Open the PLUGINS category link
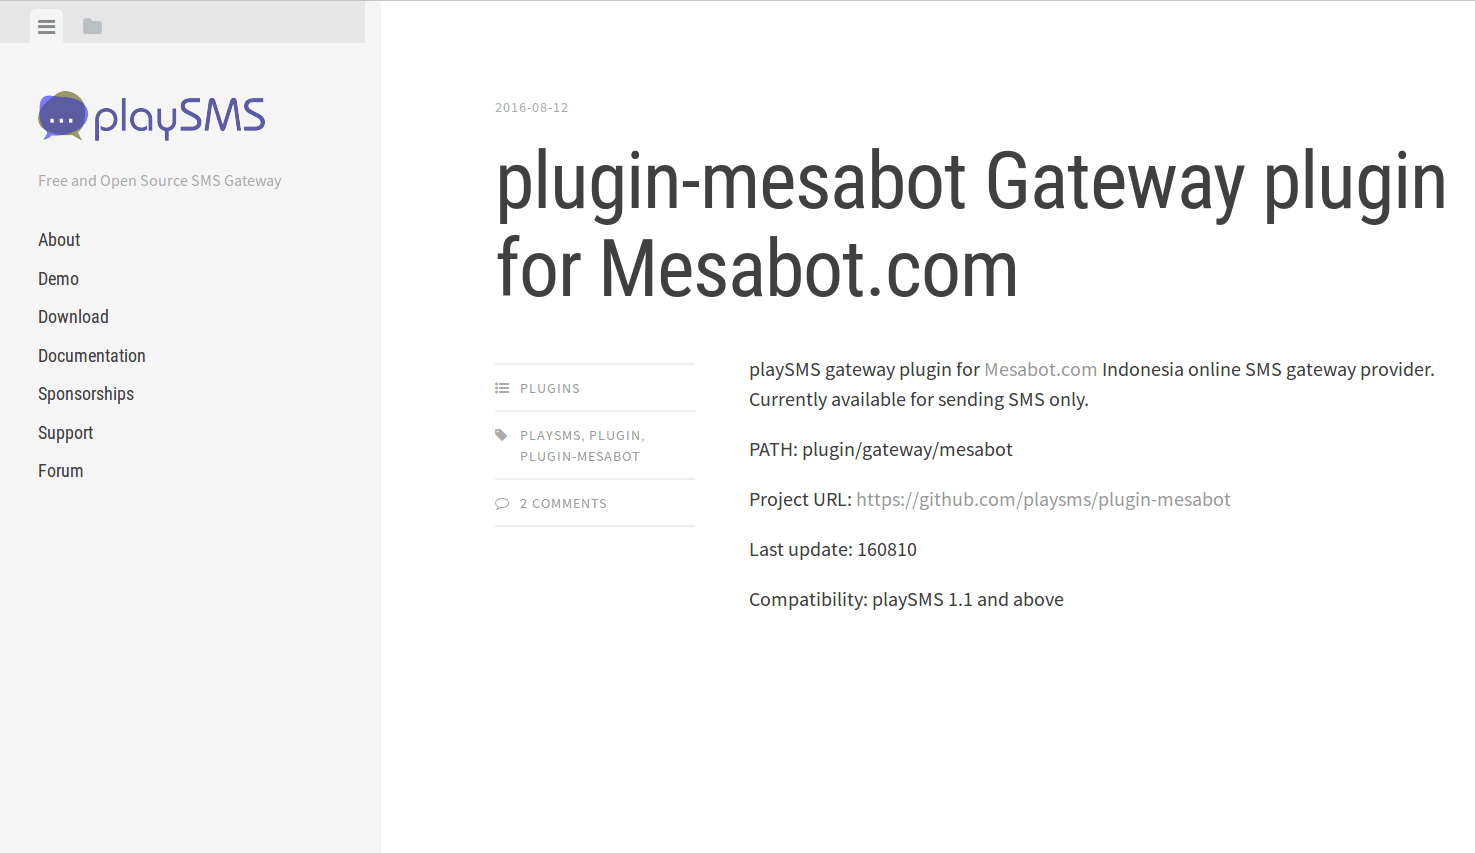 [x=550, y=389]
